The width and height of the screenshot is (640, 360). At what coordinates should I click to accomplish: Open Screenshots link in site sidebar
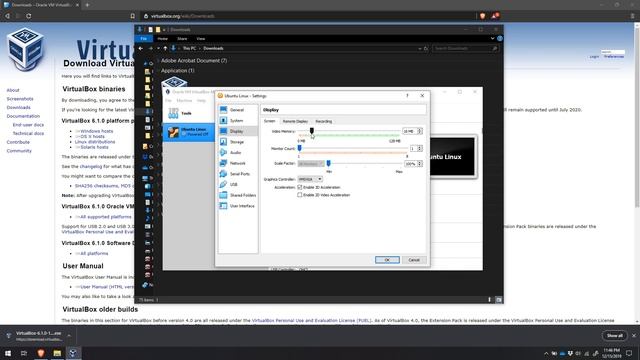click(20, 99)
